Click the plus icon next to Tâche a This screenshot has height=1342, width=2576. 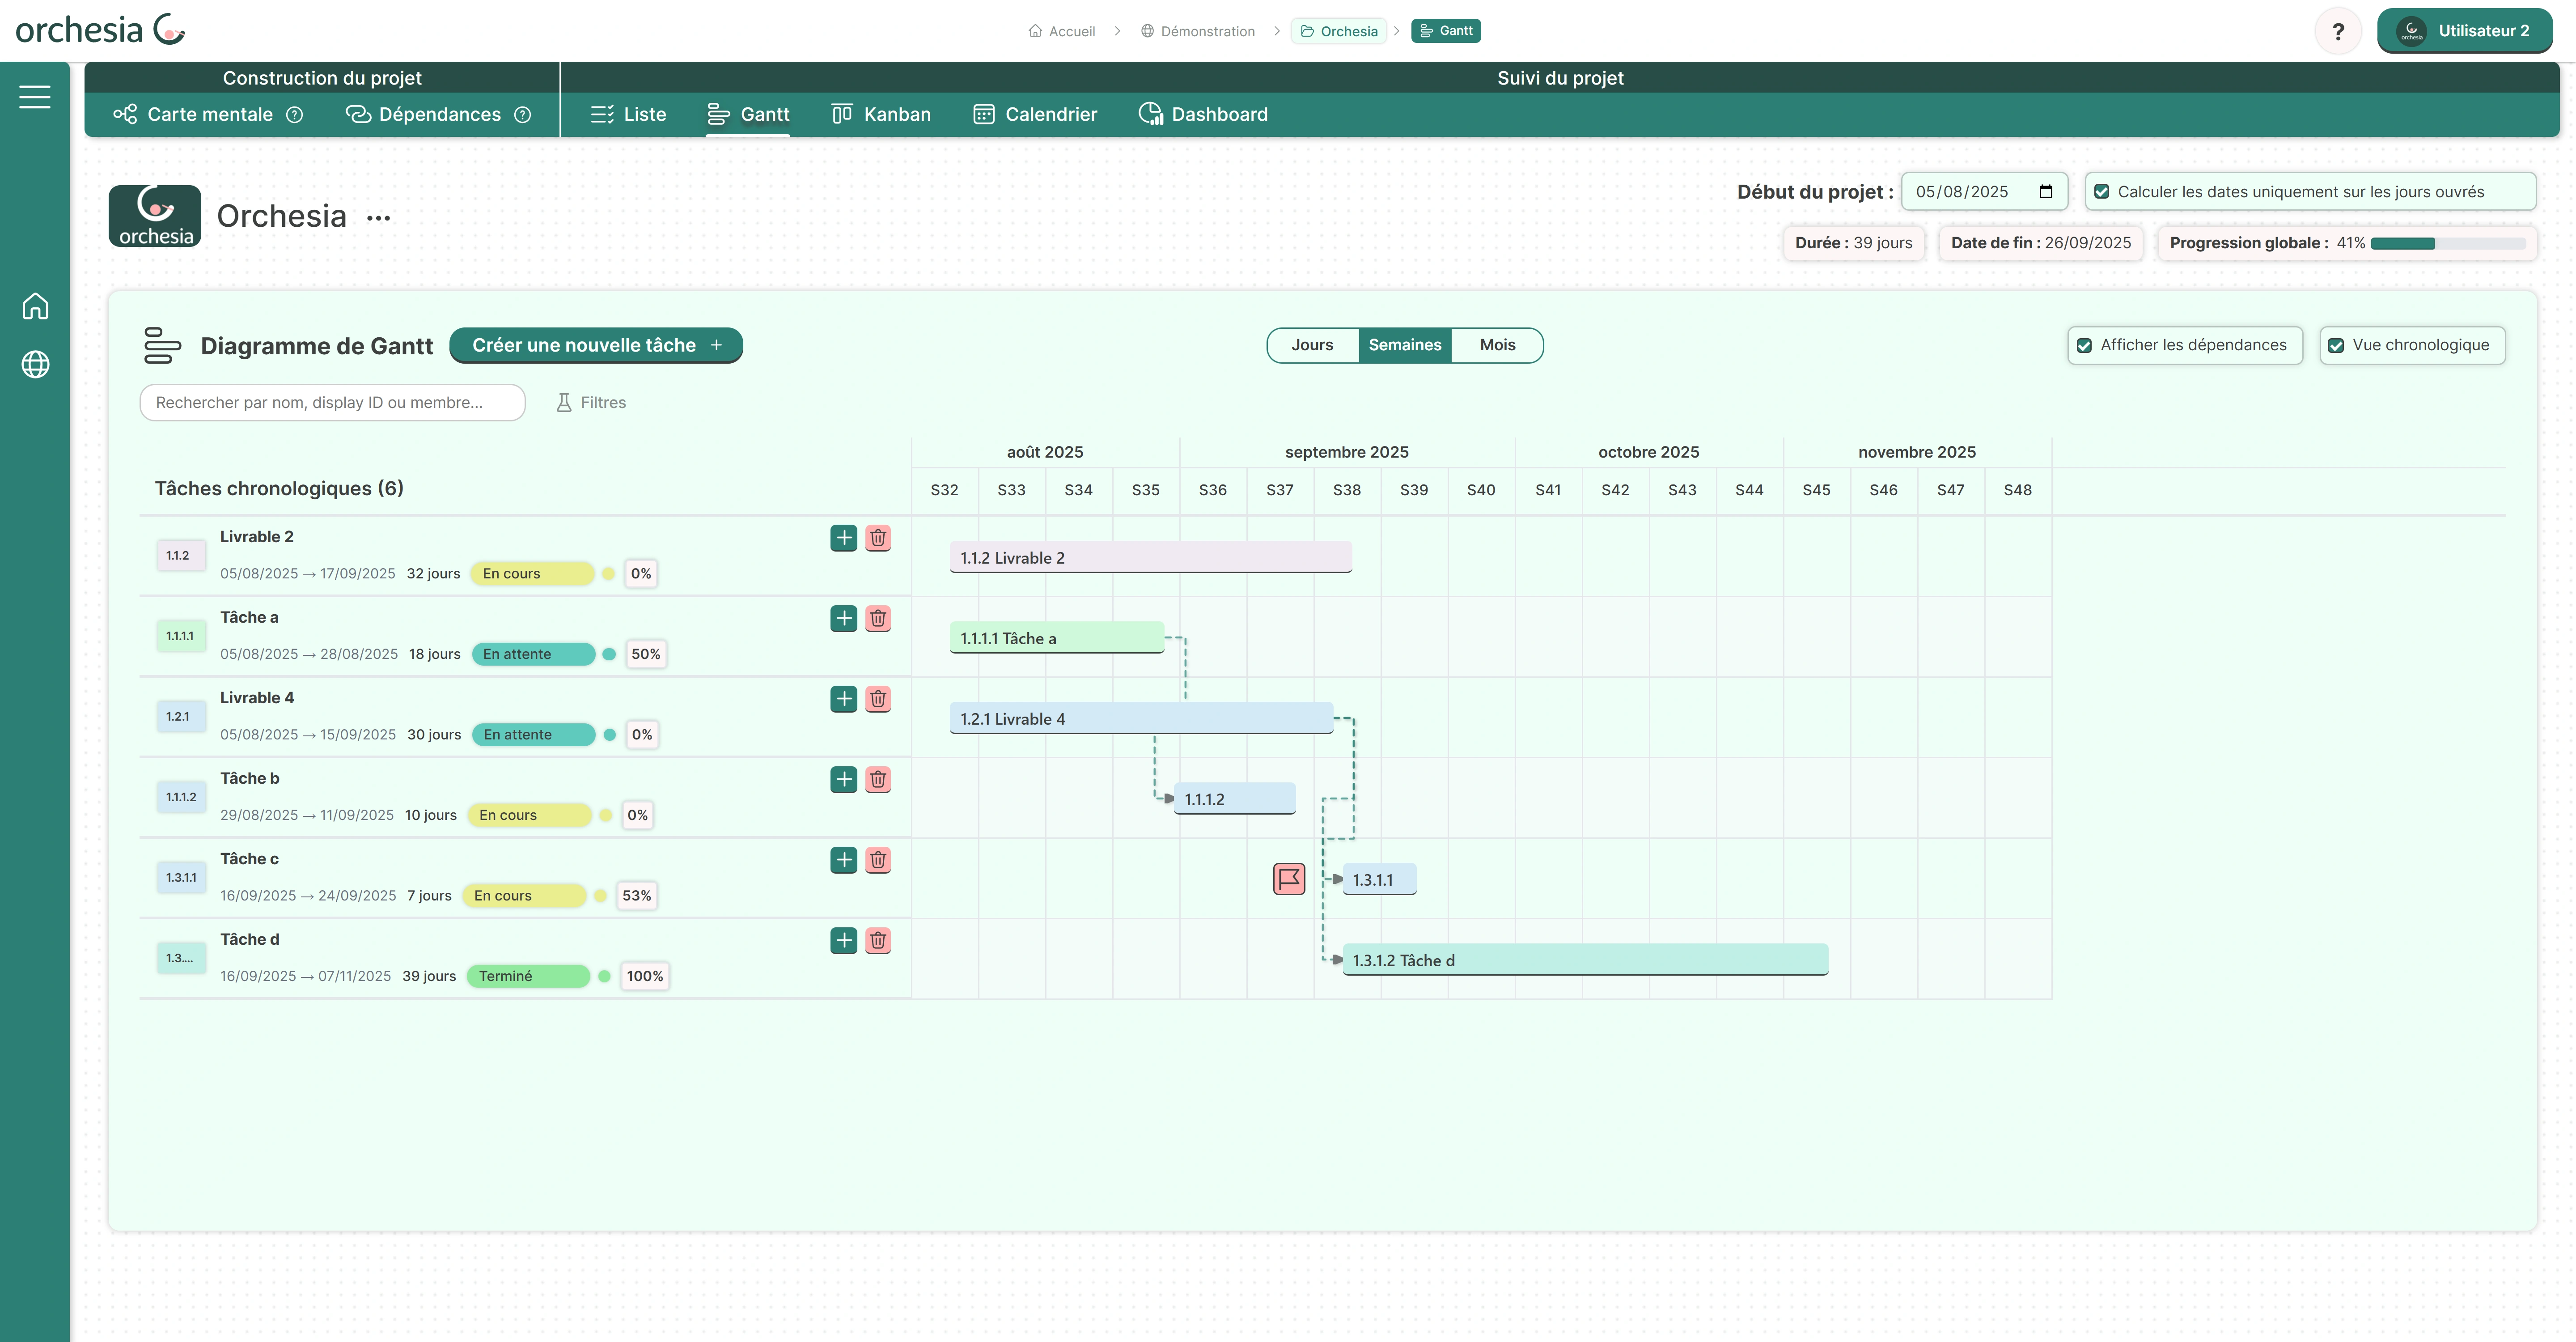click(843, 618)
